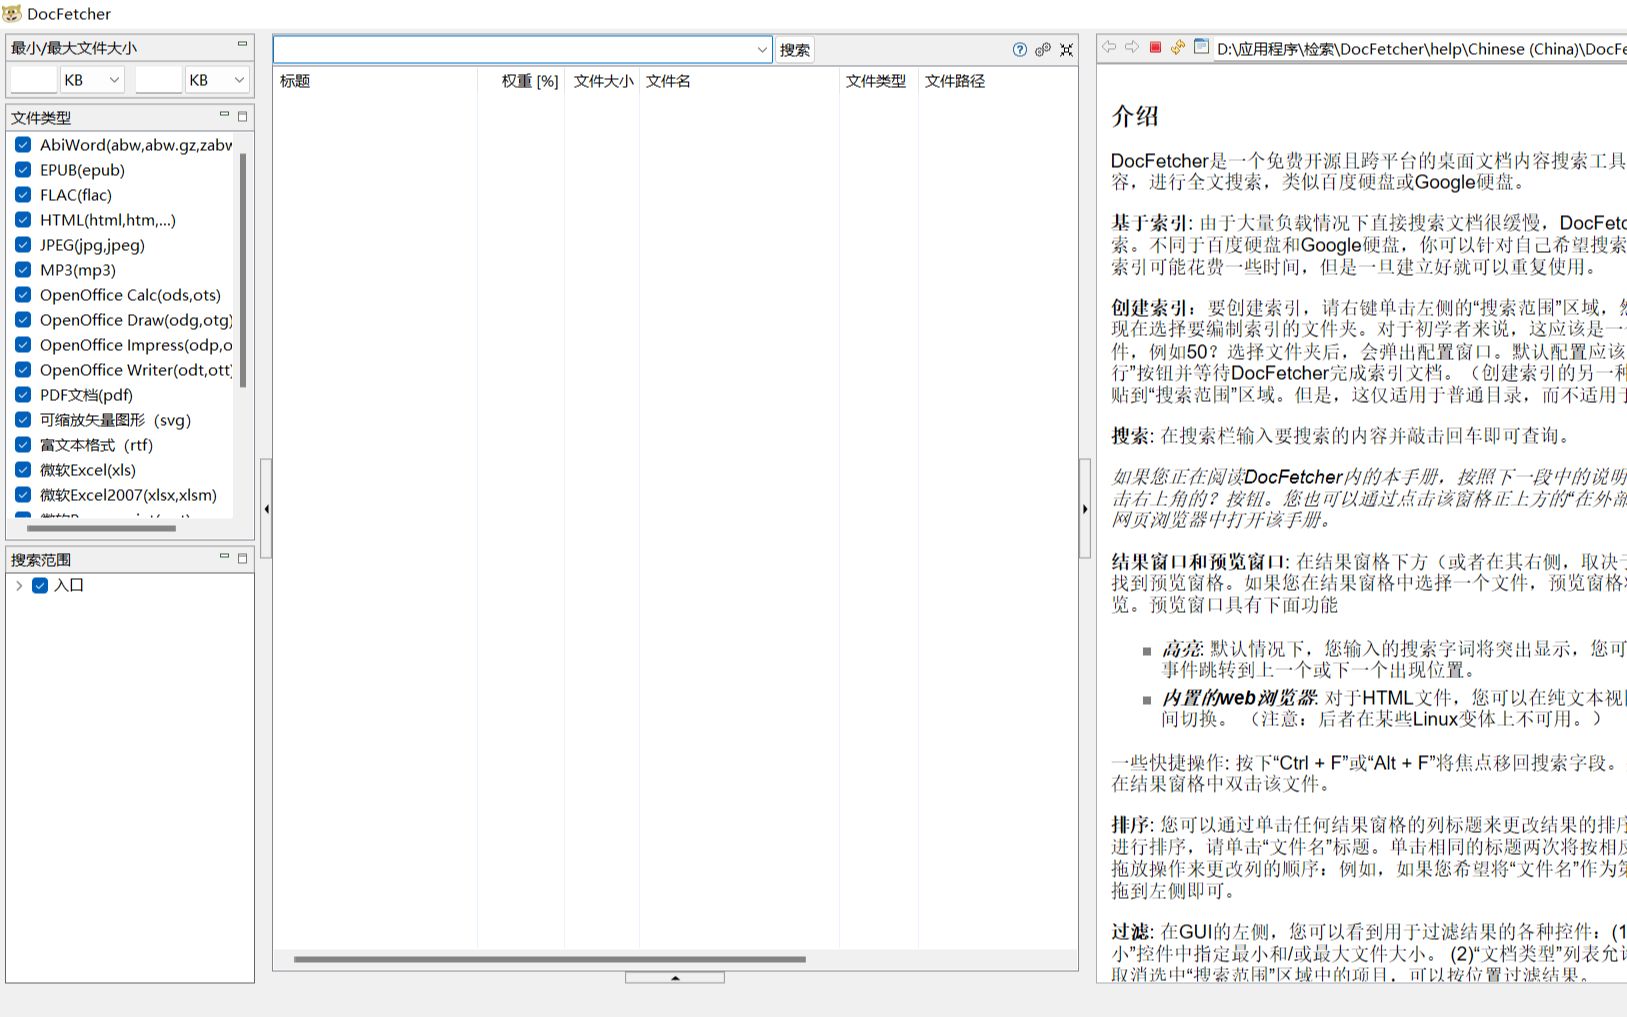Open the page in external browser icon

(1201, 47)
